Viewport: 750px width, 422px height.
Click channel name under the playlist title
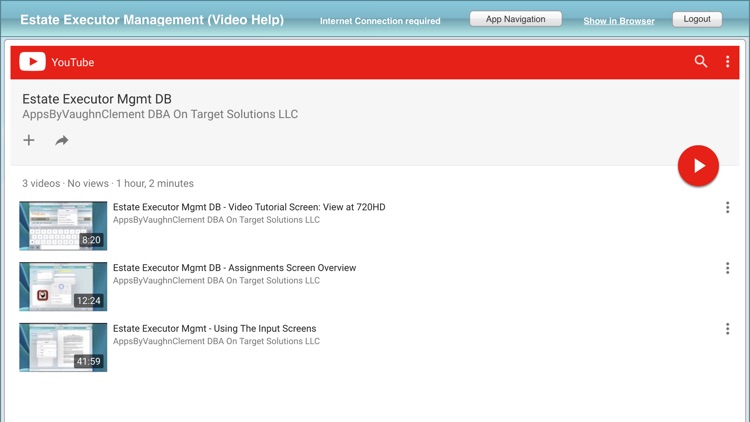click(x=160, y=114)
